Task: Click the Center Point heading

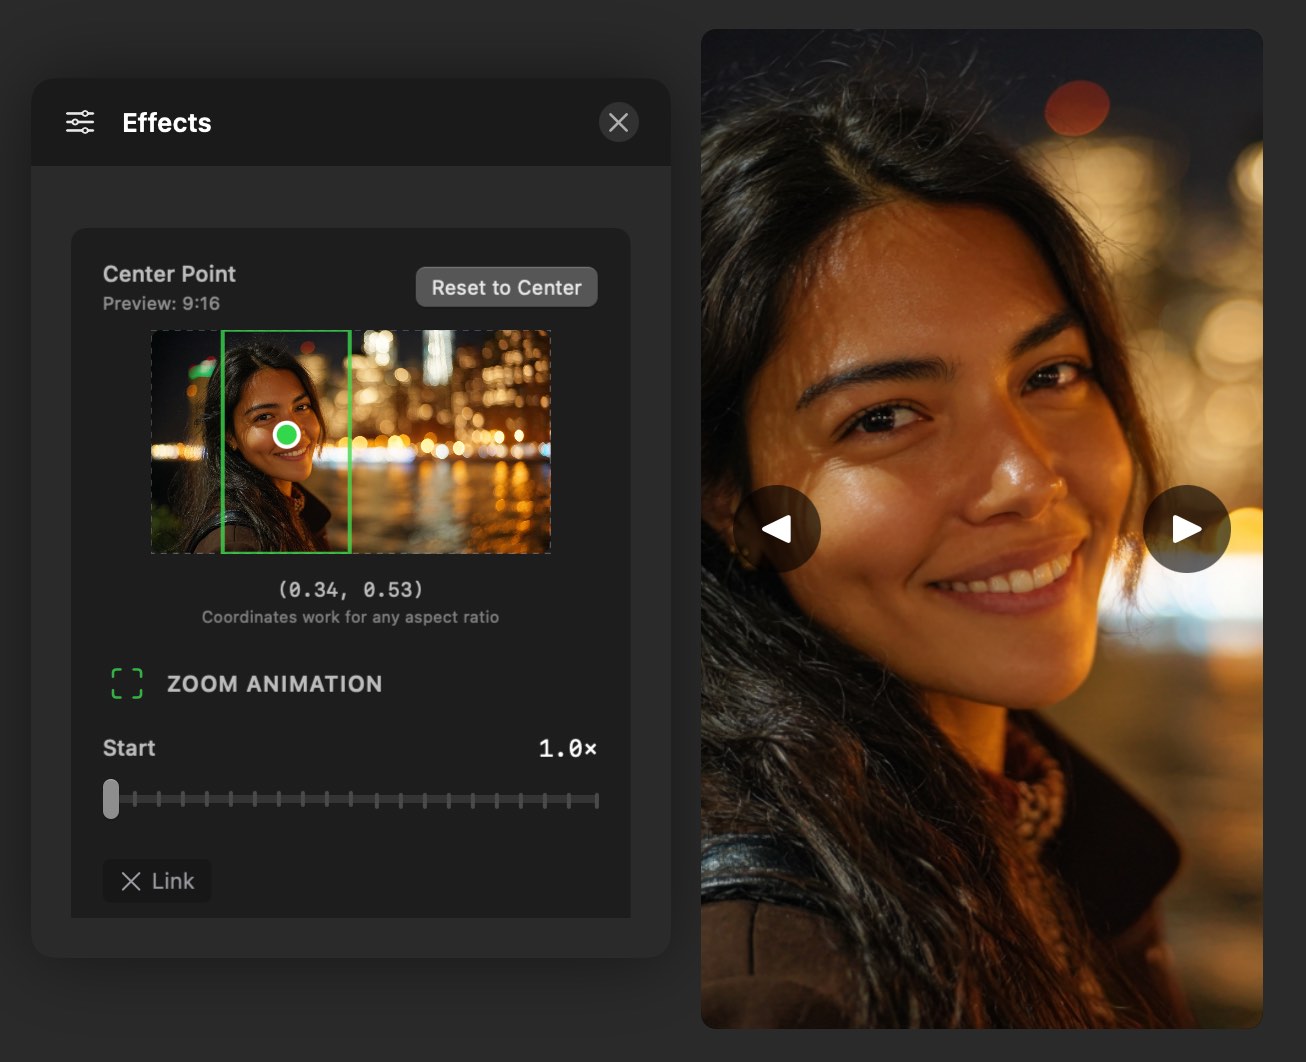Action: (169, 274)
